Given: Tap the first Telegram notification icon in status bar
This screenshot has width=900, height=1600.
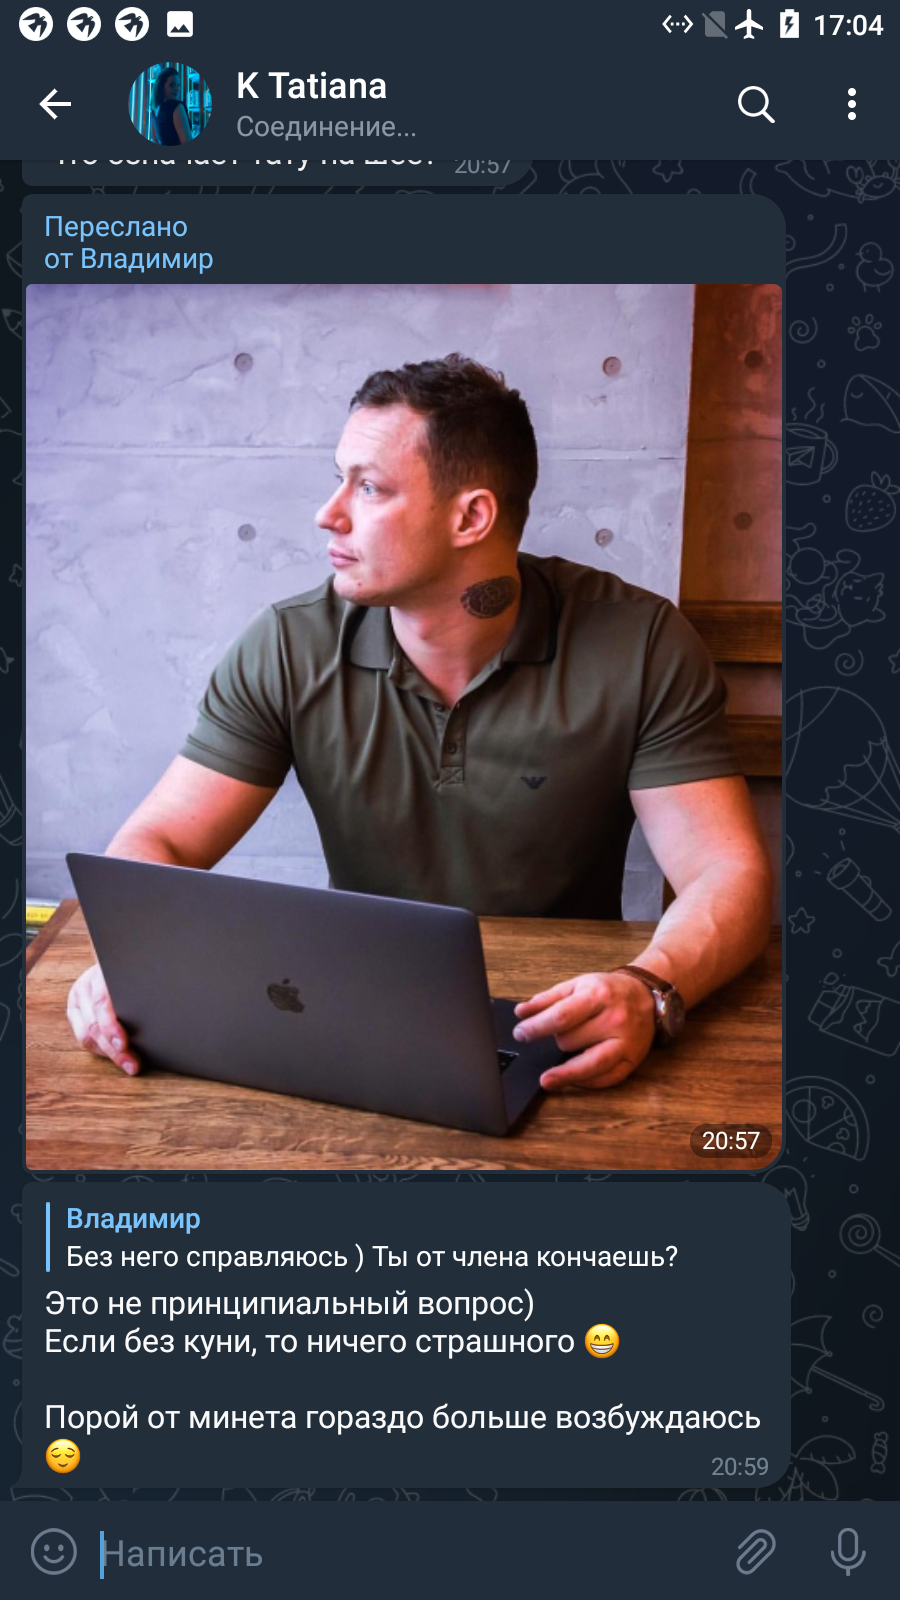Looking at the screenshot, I should pyautogui.click(x=36, y=24).
